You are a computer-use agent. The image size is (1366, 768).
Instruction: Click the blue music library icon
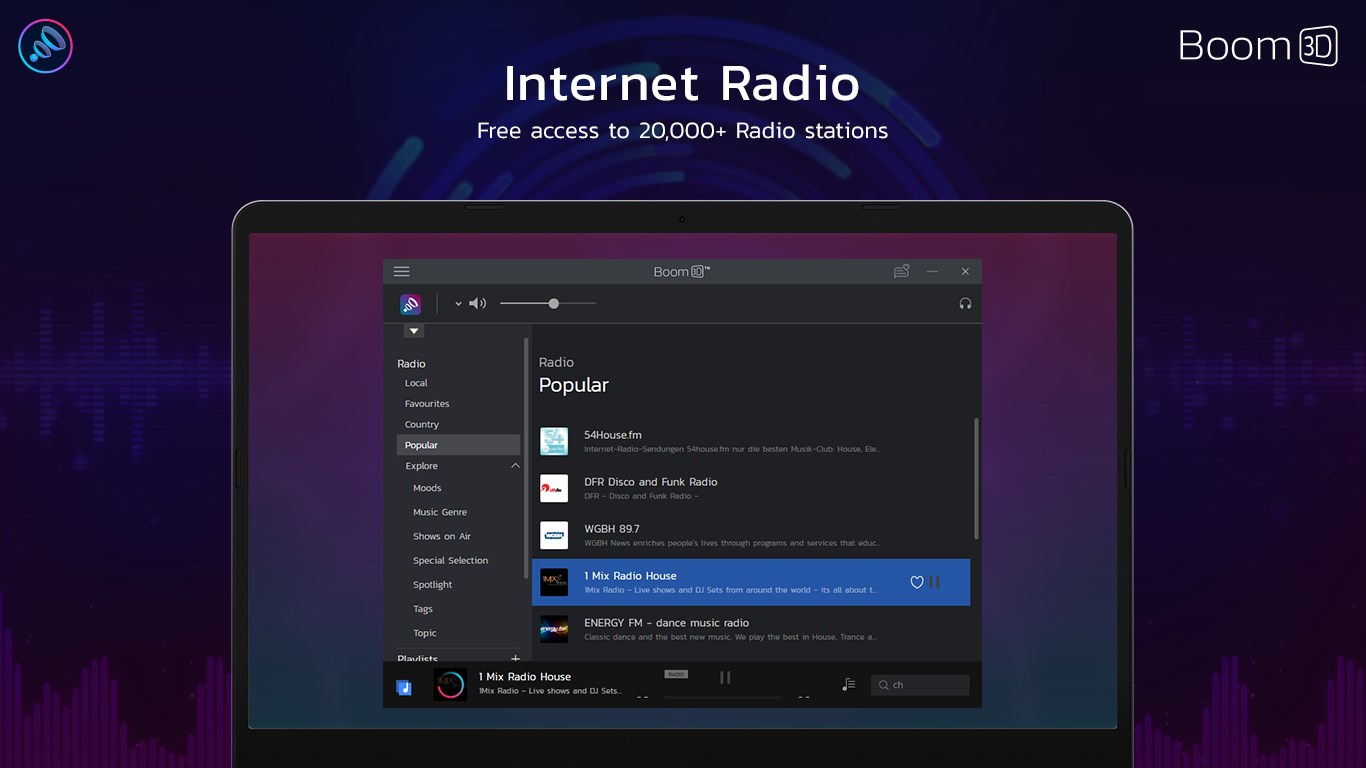[404, 687]
